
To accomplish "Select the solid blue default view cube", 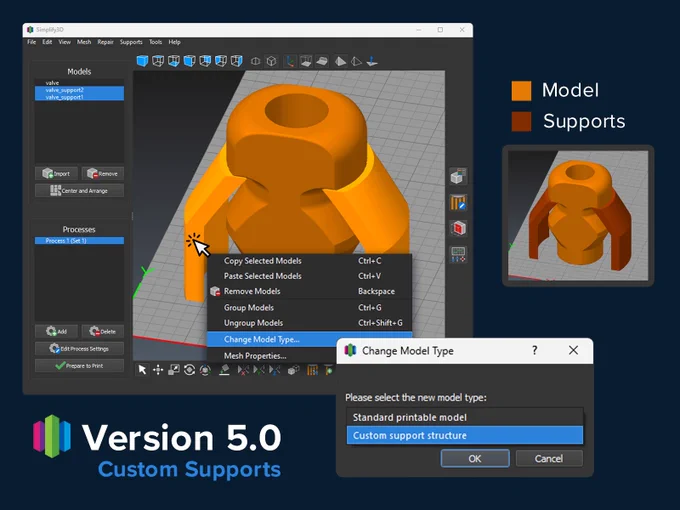I will [142, 61].
